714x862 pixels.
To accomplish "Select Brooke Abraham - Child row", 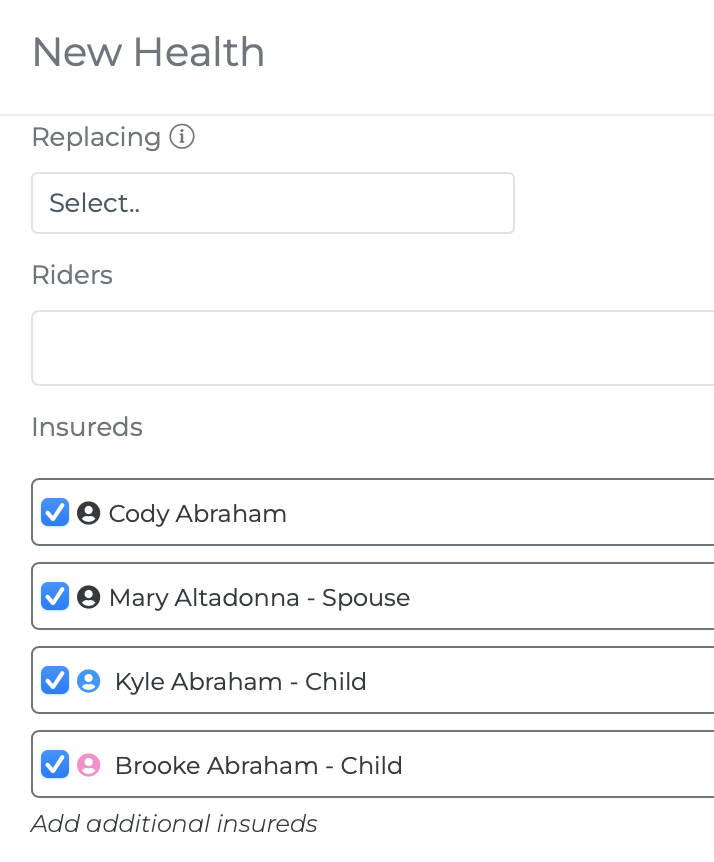I will (x=373, y=764).
